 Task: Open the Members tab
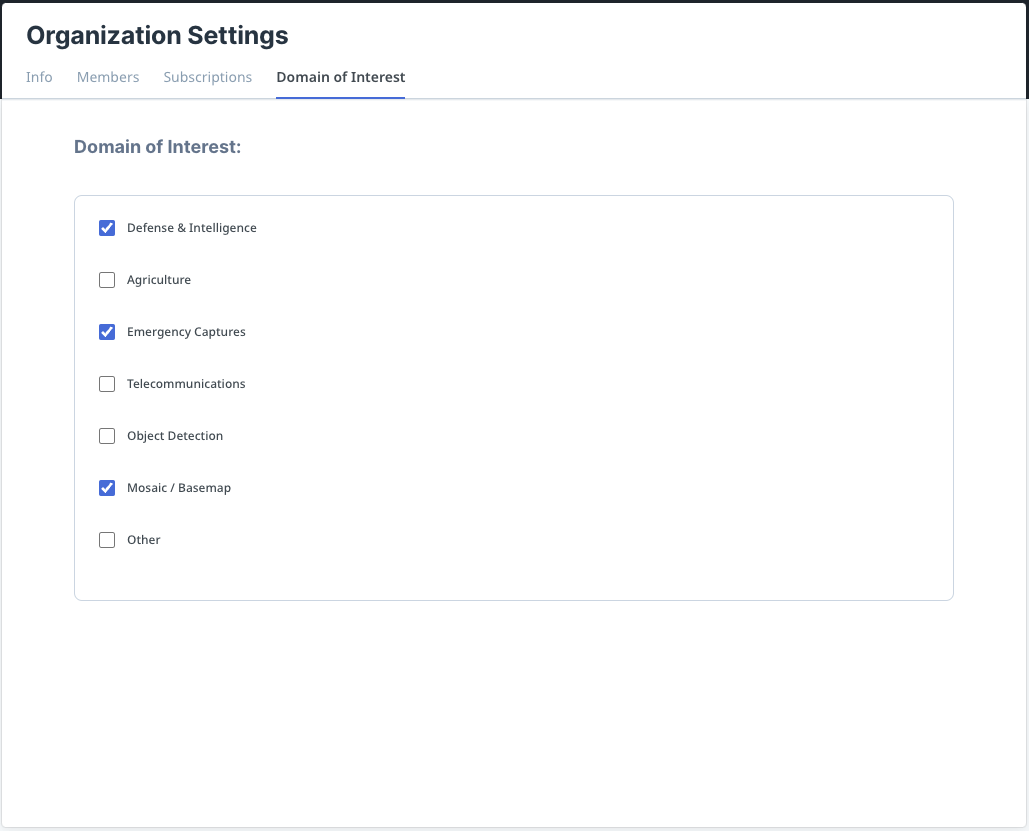coord(108,77)
